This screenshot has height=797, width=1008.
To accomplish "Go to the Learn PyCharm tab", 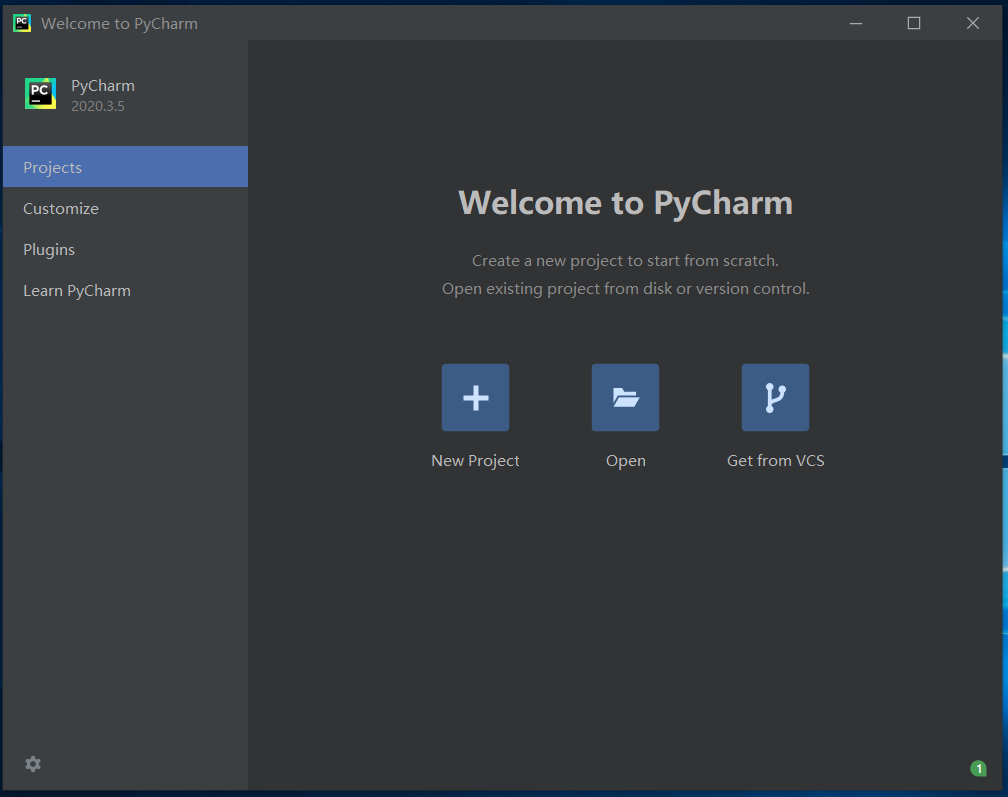I will point(125,291).
